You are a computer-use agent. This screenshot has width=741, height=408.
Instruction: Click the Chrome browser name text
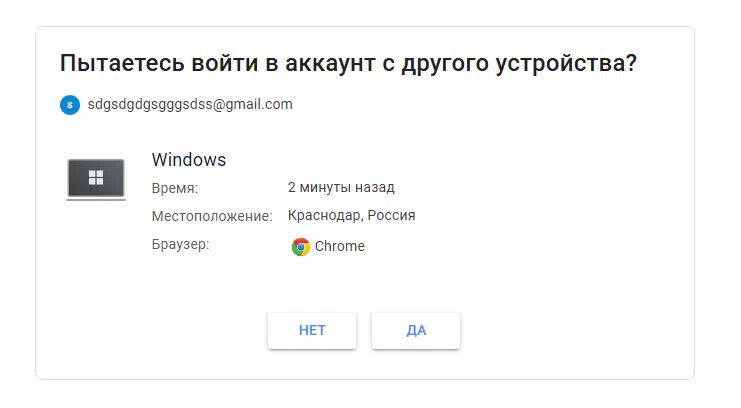pos(340,246)
